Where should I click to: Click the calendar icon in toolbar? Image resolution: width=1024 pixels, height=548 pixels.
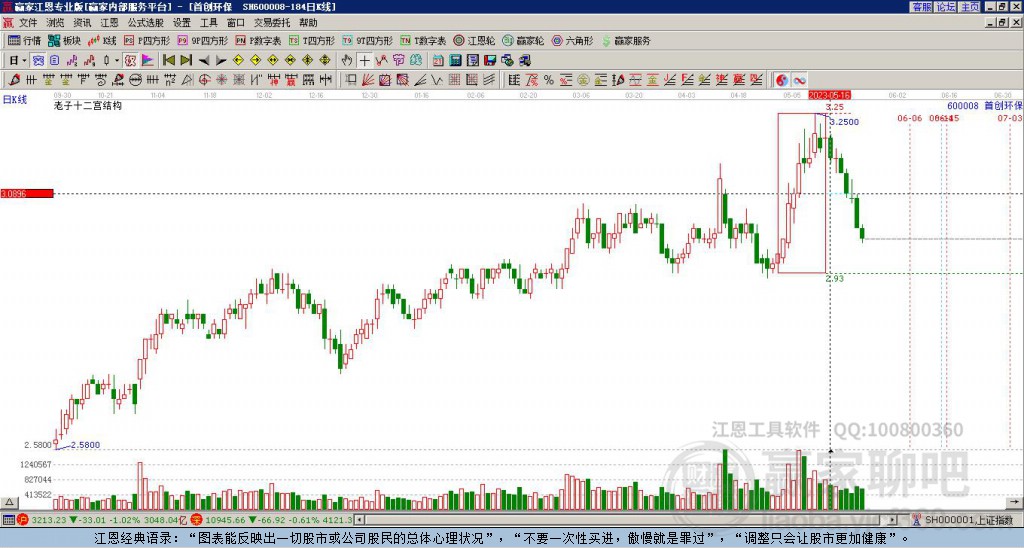coord(438,61)
